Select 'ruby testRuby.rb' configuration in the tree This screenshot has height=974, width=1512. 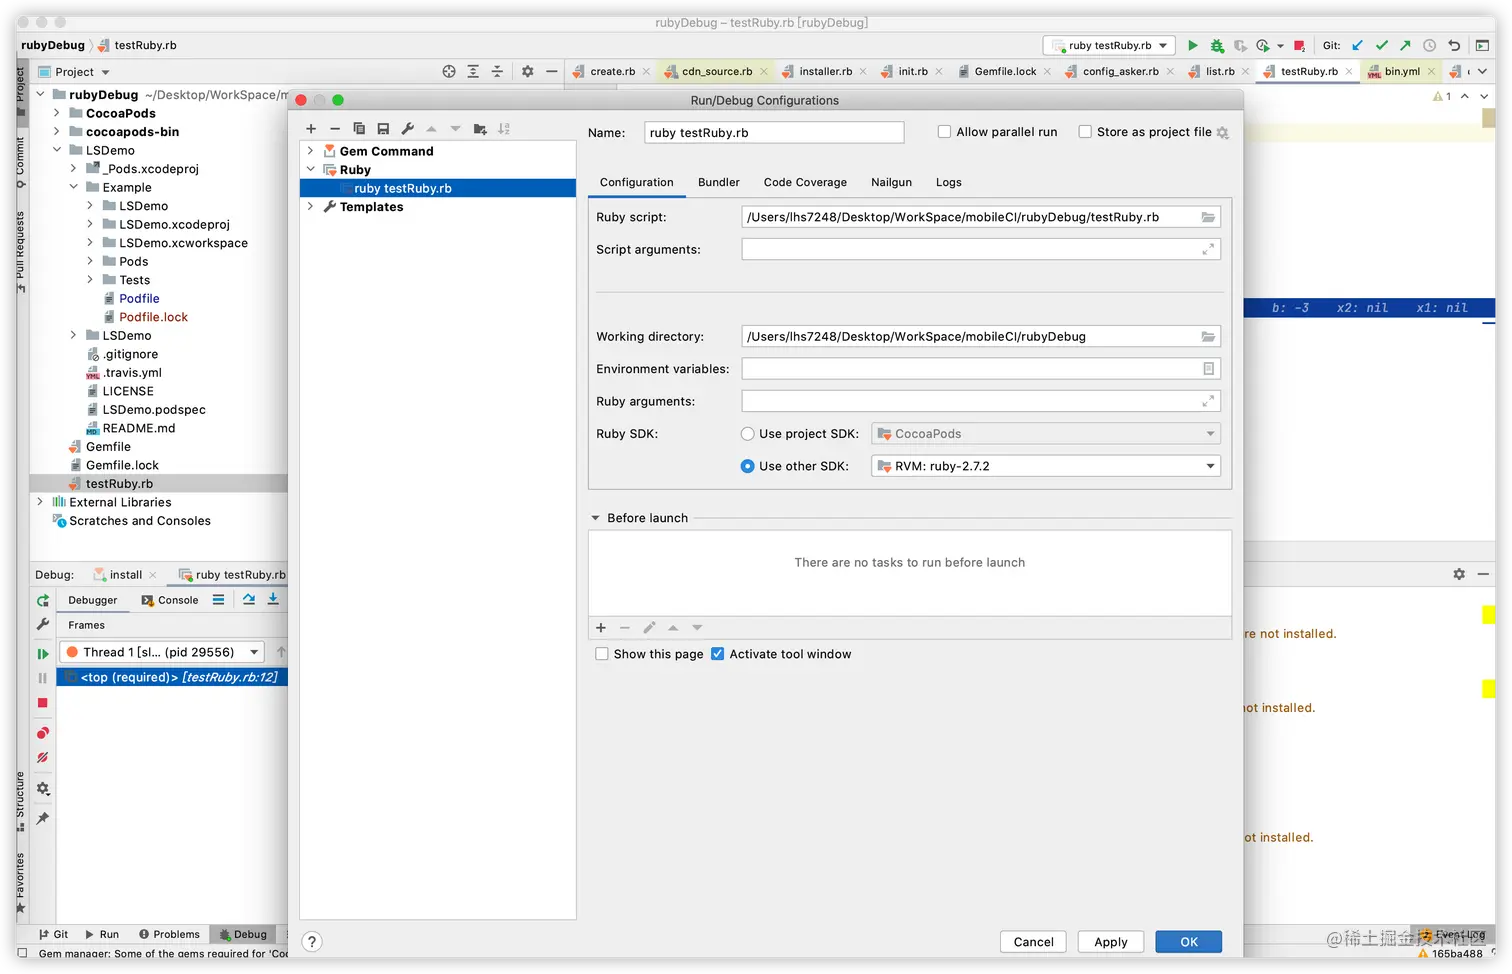[438, 188]
